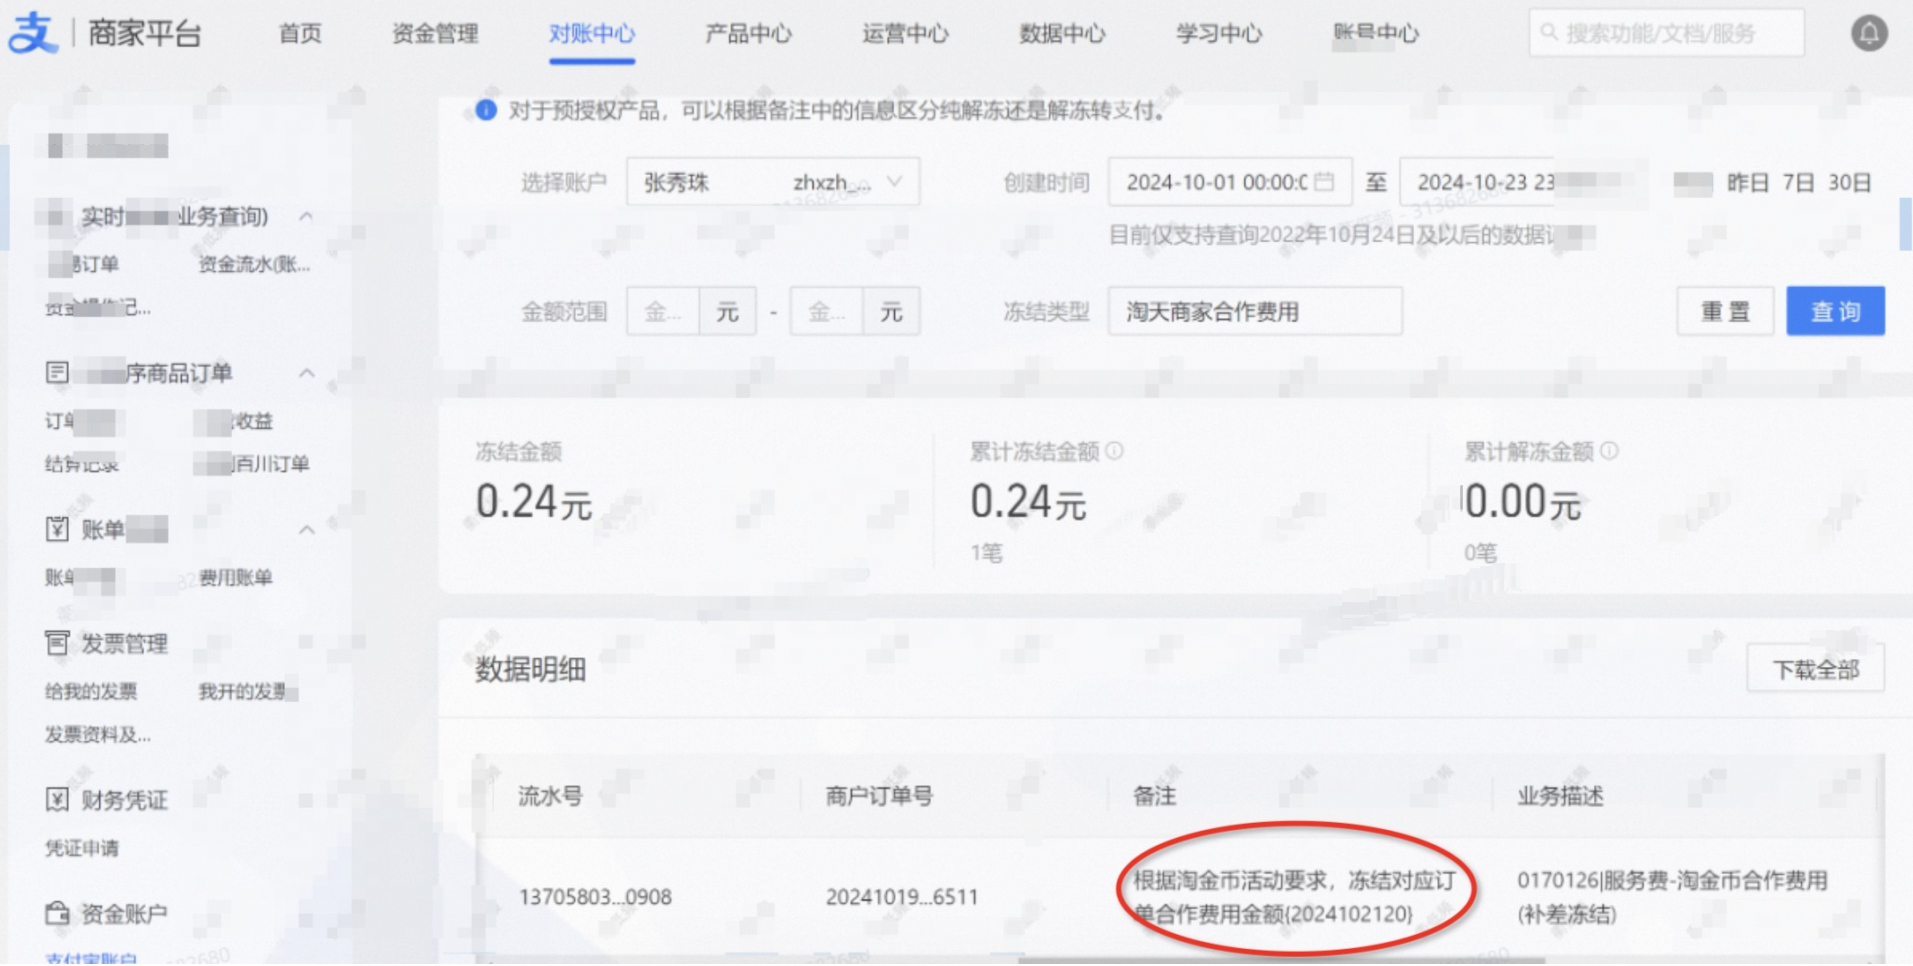Click the 备注 column header
Screen dimensions: 1913x966
pyautogui.click(x=1154, y=796)
